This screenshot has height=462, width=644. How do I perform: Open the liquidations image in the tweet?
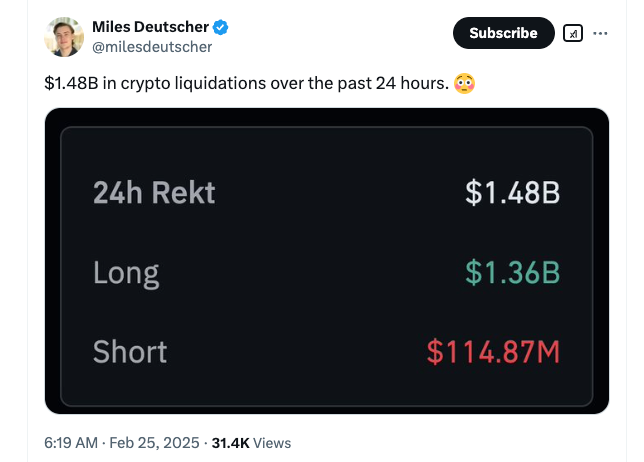click(x=327, y=261)
